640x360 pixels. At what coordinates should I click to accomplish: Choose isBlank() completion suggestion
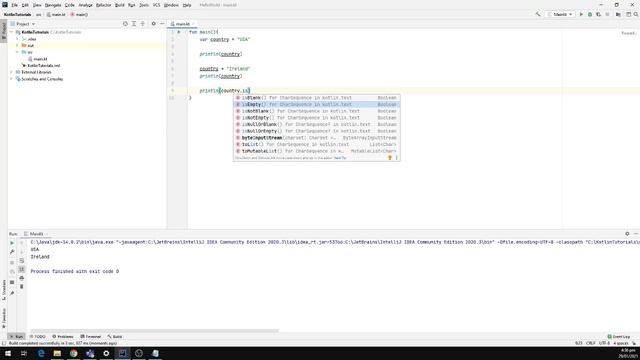pos(317,98)
